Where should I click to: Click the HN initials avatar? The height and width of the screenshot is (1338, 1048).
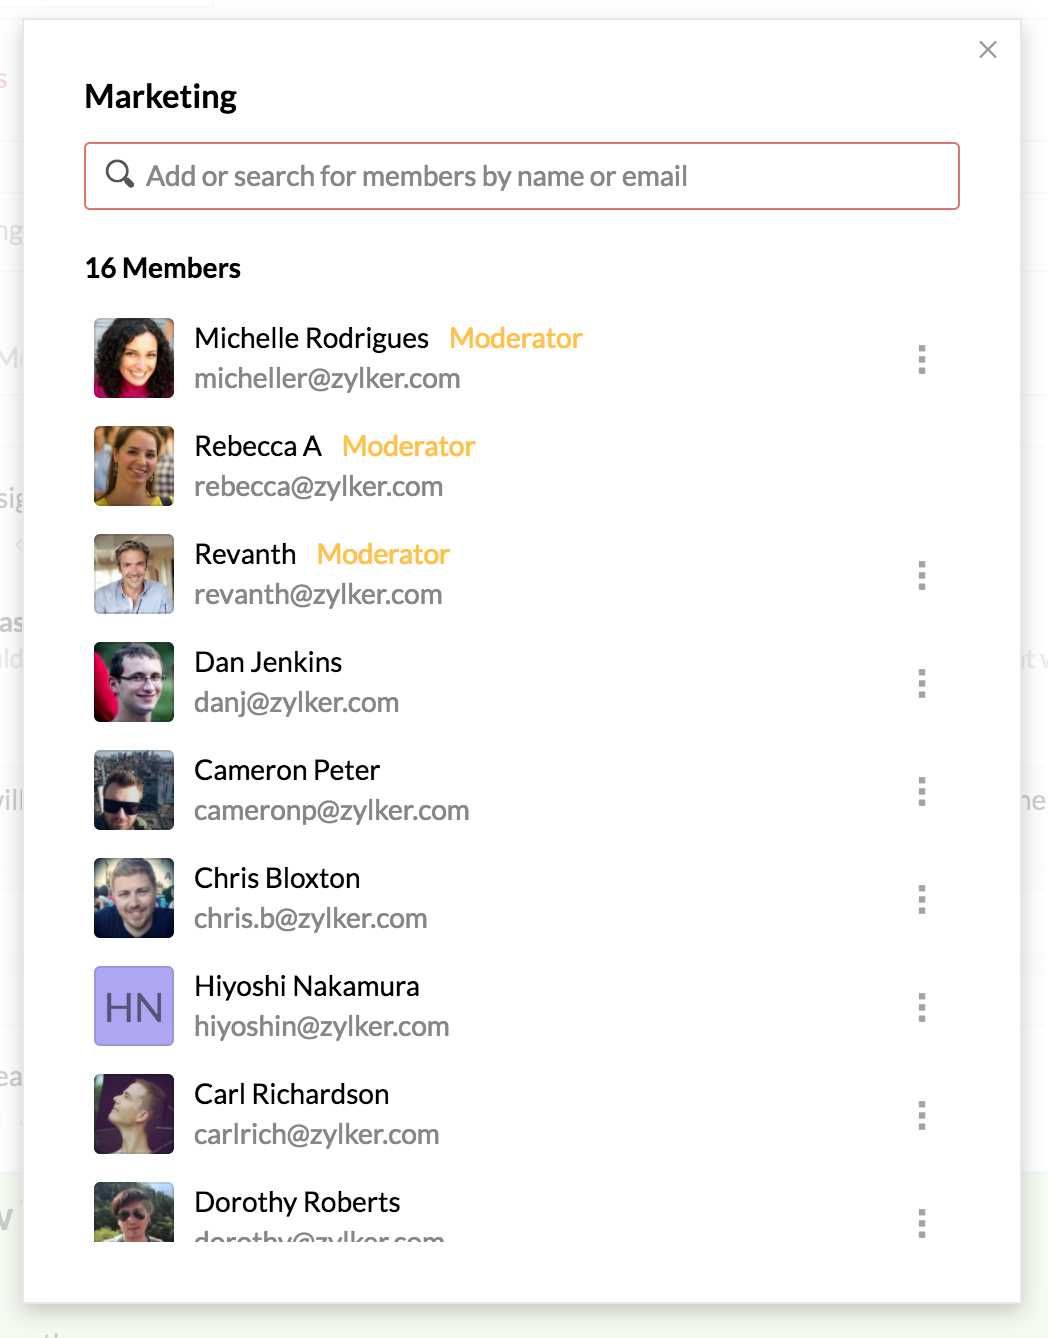(134, 1006)
